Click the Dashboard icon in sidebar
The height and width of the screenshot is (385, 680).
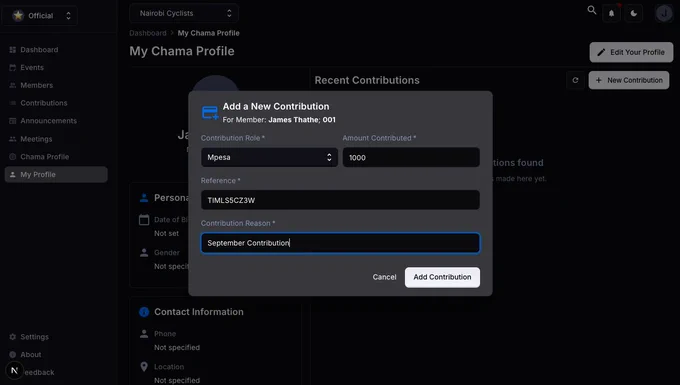point(13,50)
